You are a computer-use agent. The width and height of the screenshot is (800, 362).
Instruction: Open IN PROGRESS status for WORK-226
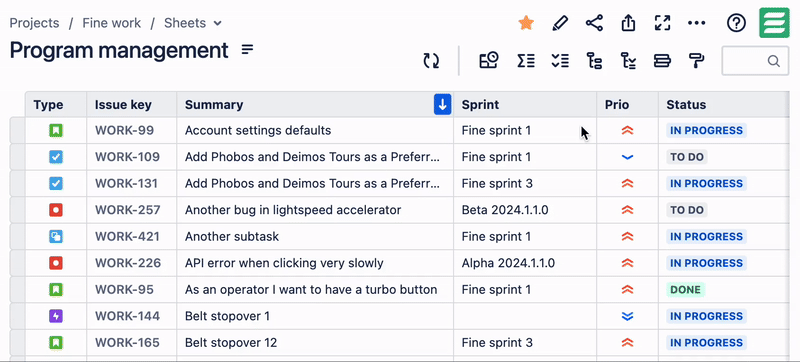point(706,263)
